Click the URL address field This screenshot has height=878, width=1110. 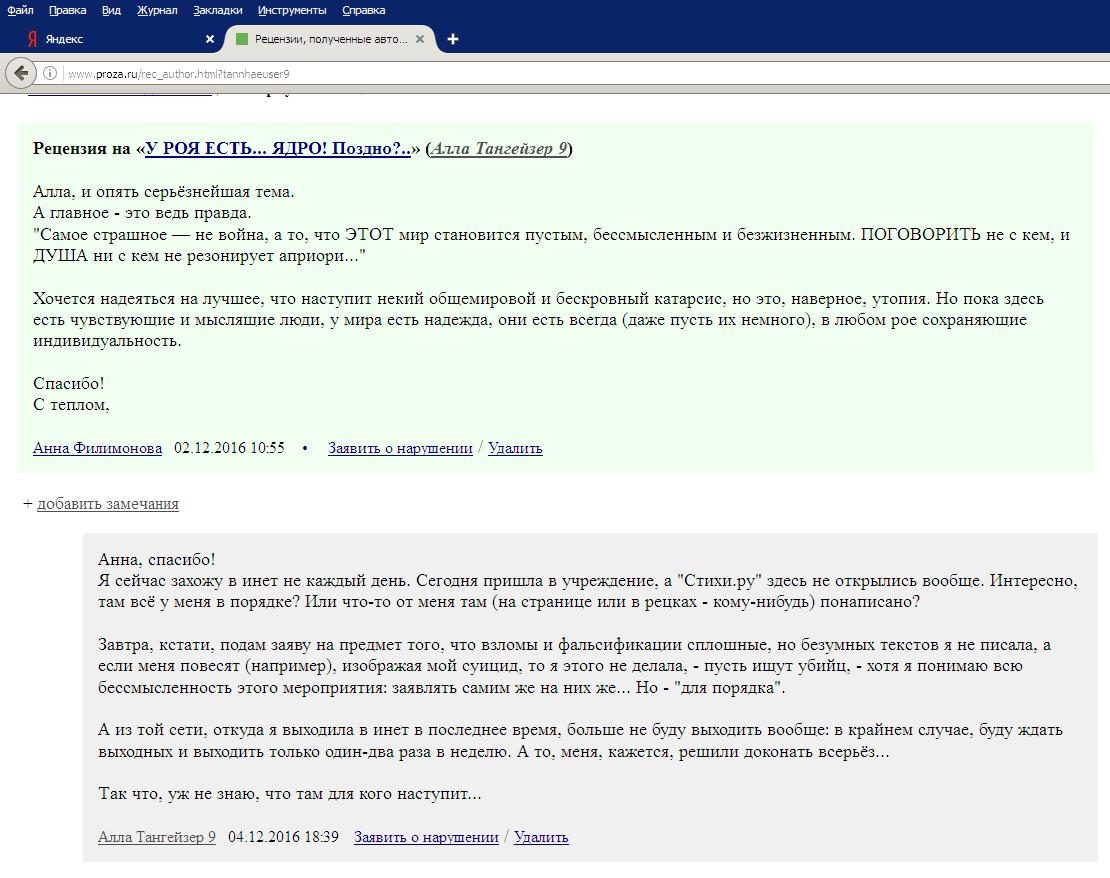click(500, 73)
